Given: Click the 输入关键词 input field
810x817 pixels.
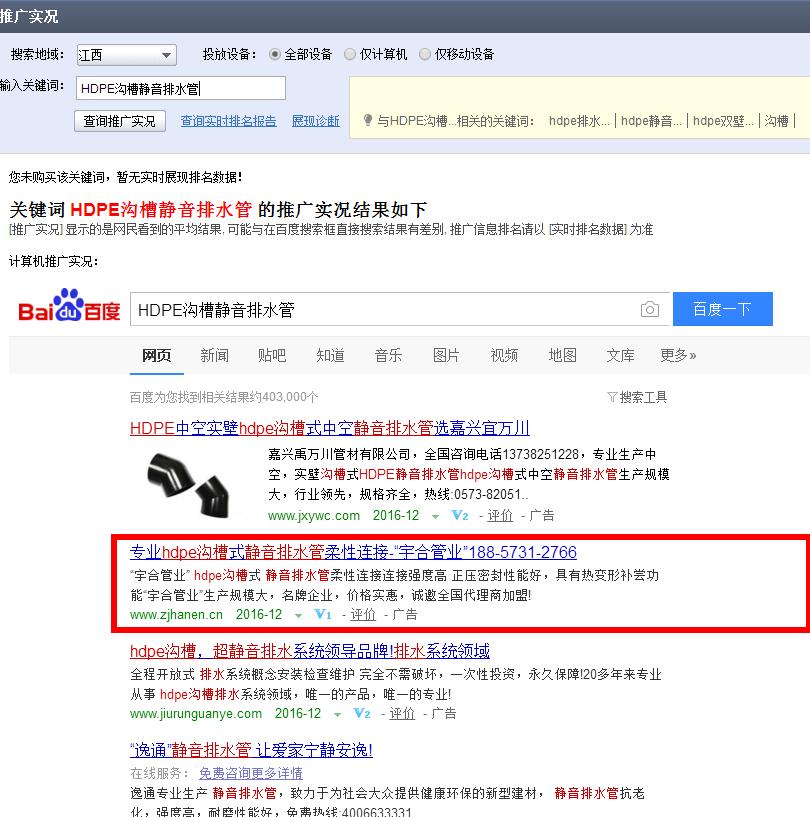Looking at the screenshot, I should click(181, 88).
